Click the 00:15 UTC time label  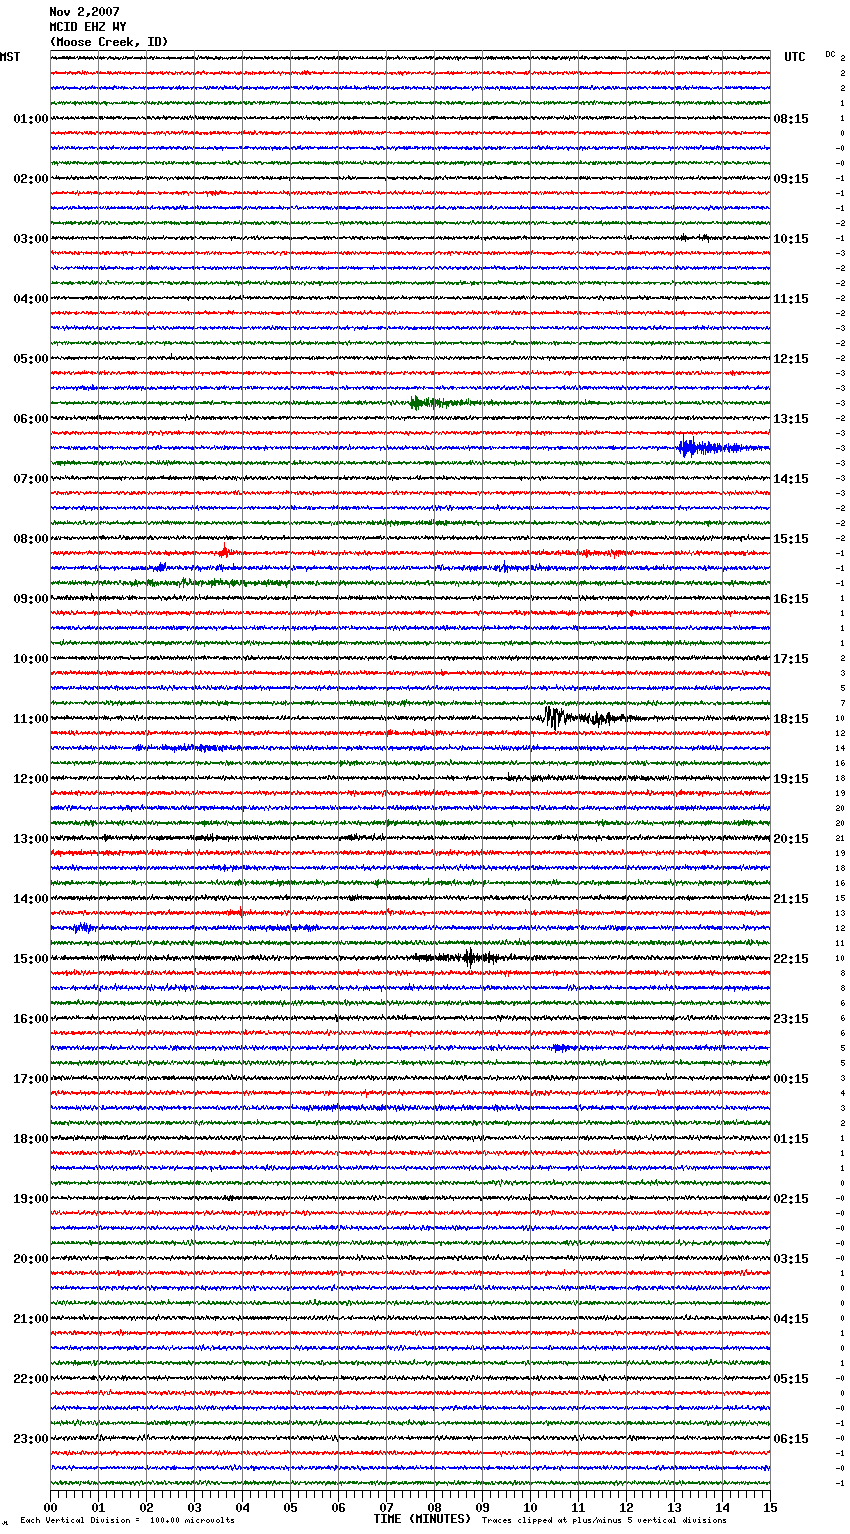(791, 1079)
